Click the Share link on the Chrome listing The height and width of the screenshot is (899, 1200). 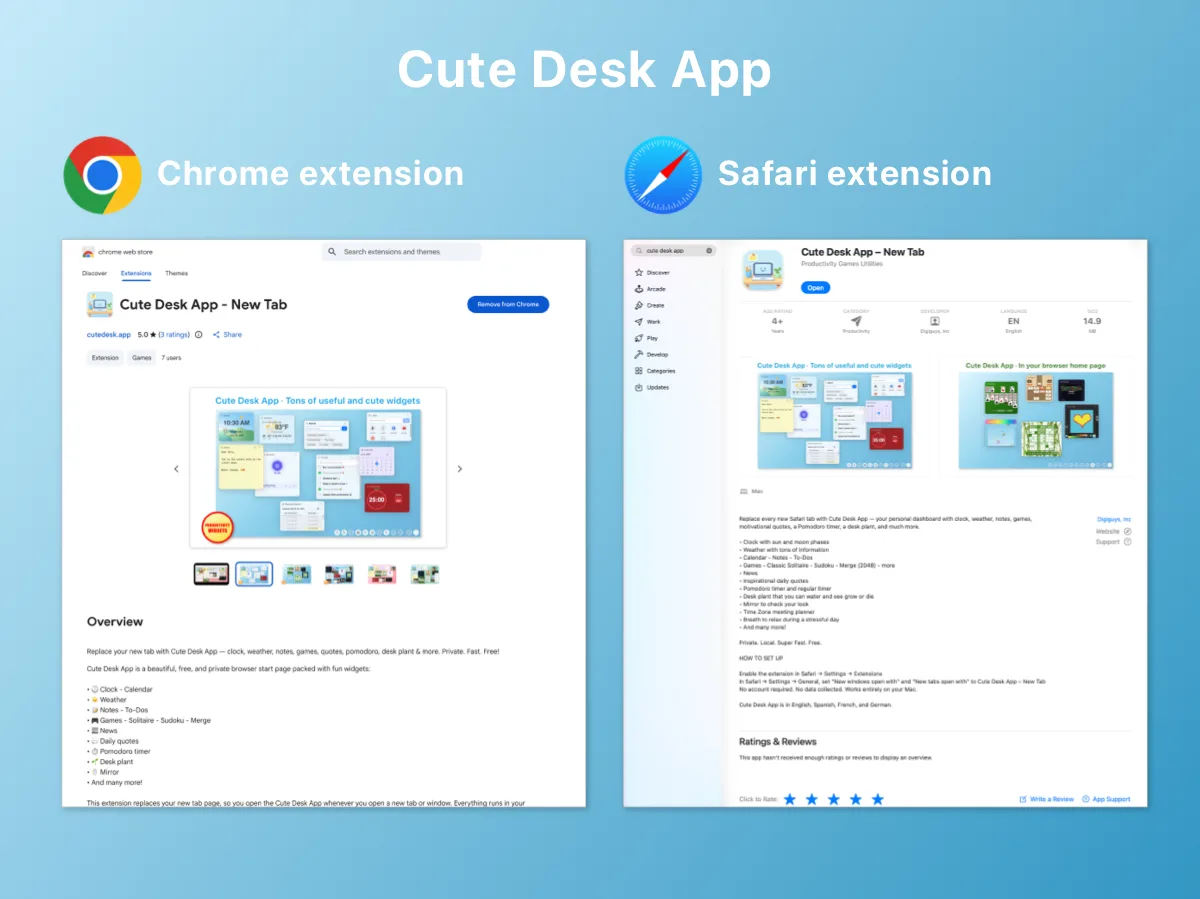point(227,335)
